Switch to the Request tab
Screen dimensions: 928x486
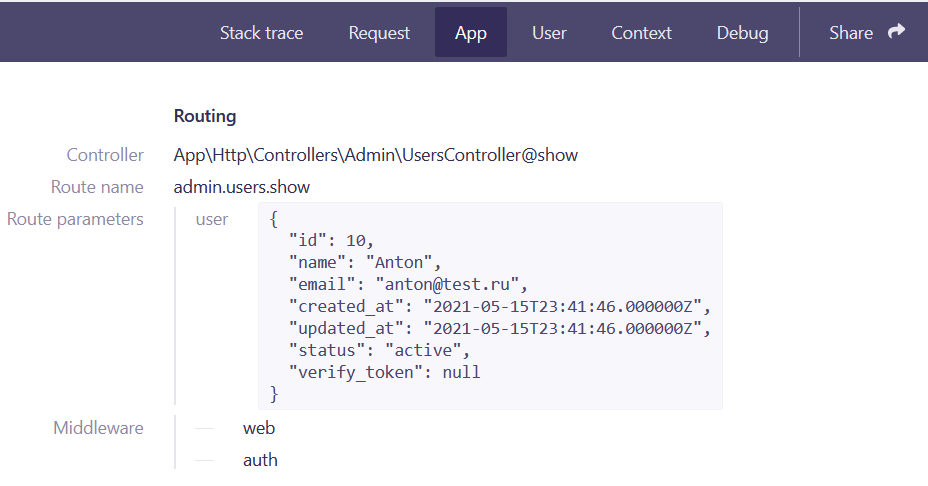[x=379, y=33]
